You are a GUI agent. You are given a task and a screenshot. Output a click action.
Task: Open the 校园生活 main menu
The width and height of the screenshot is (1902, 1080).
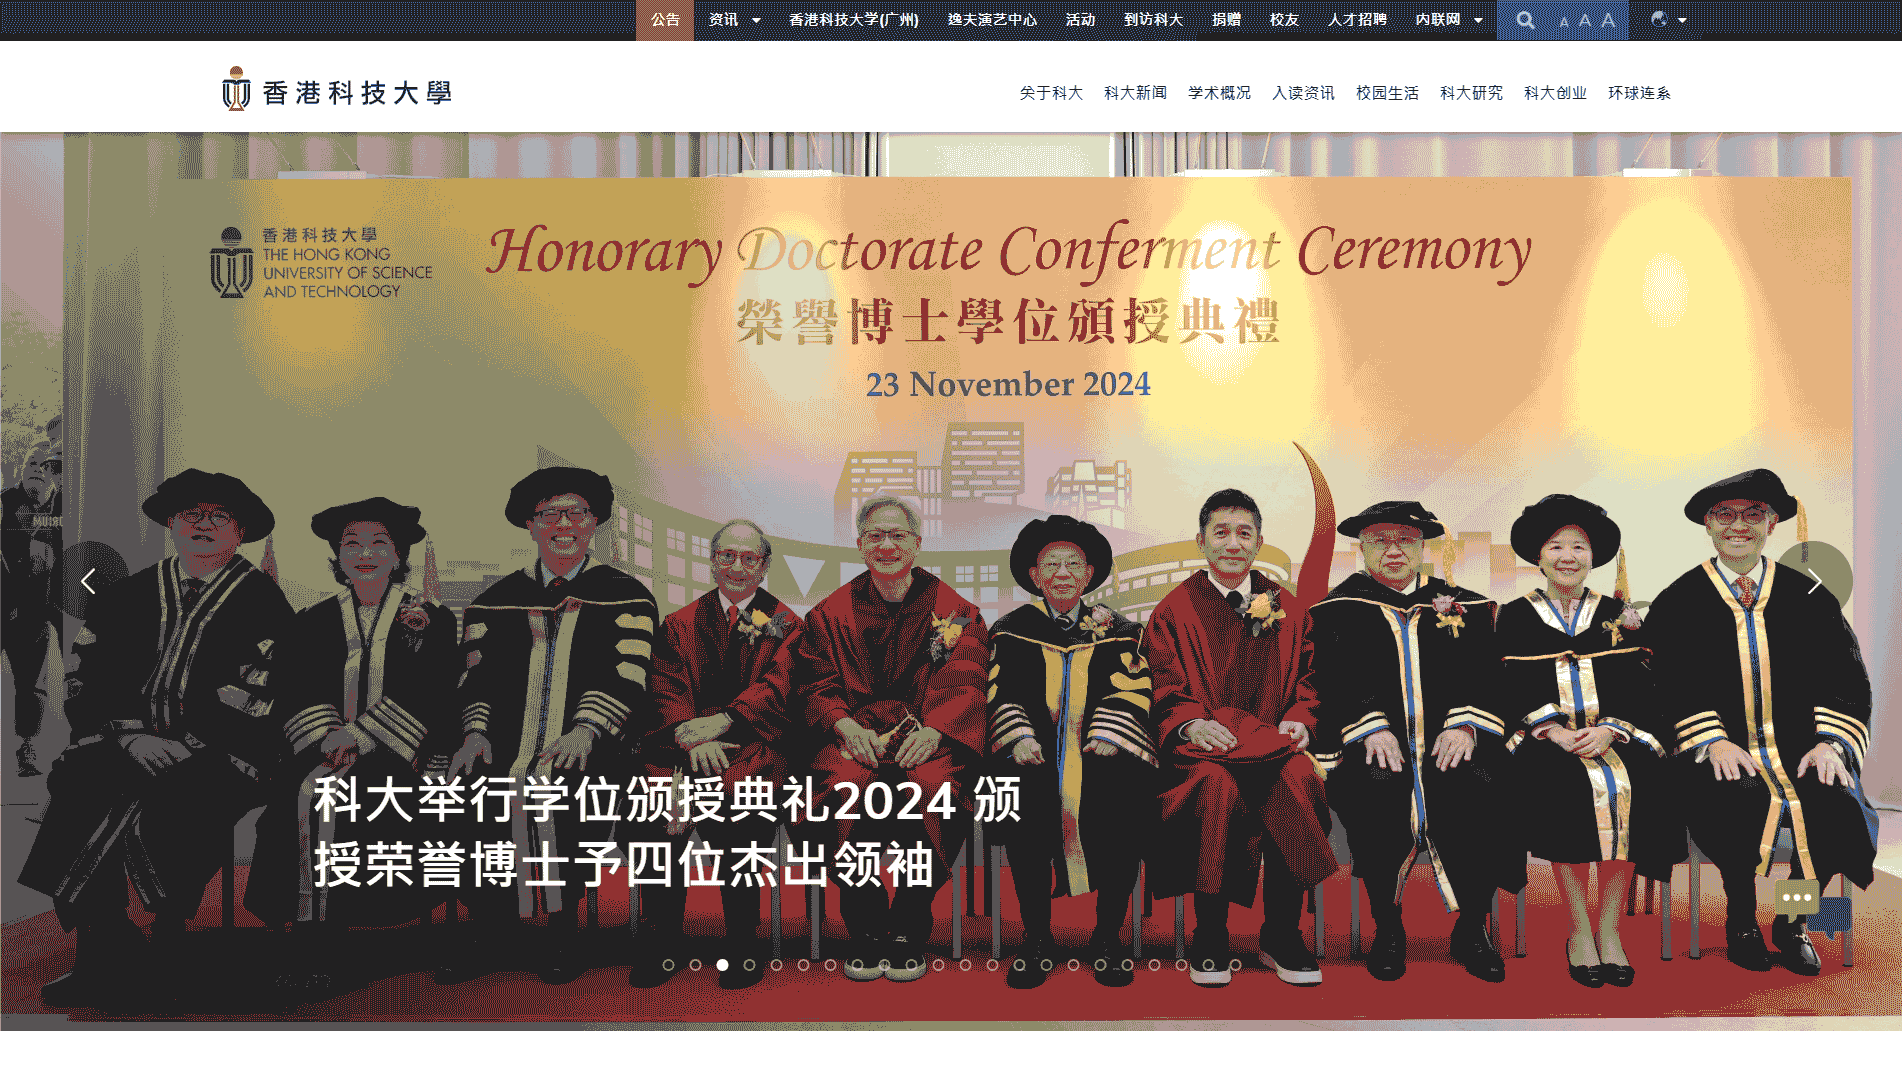click(1387, 93)
